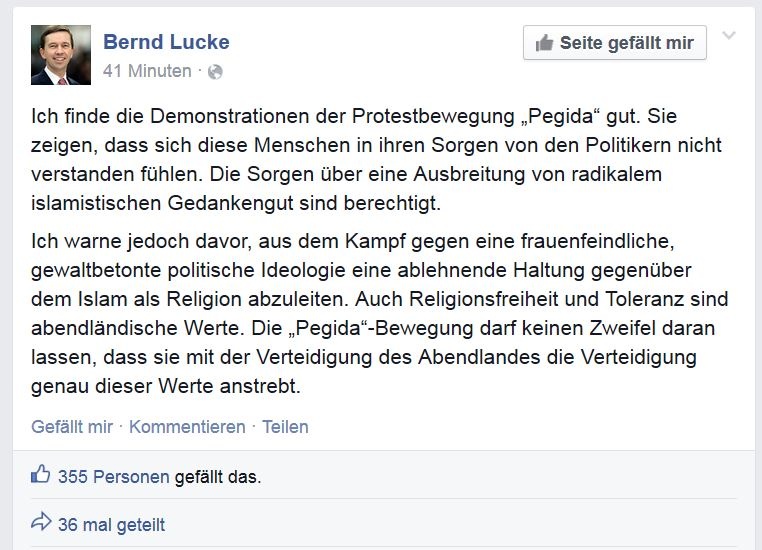The width and height of the screenshot is (762, 550).
Task: Like the post via Gefällt mir
Action: click(72, 426)
